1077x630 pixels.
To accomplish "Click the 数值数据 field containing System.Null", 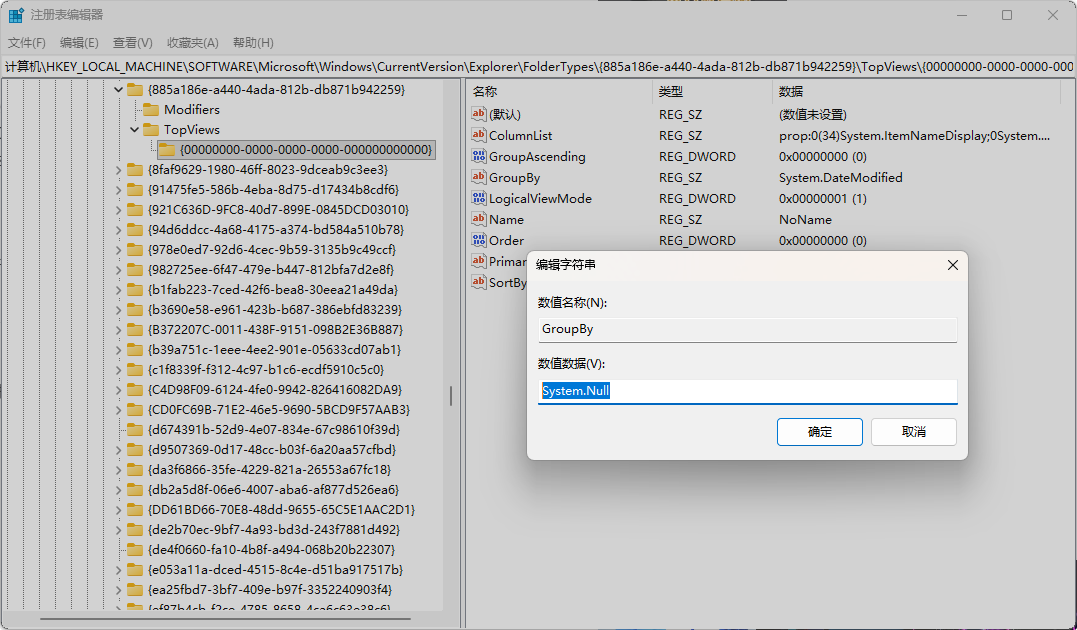I will 747,391.
